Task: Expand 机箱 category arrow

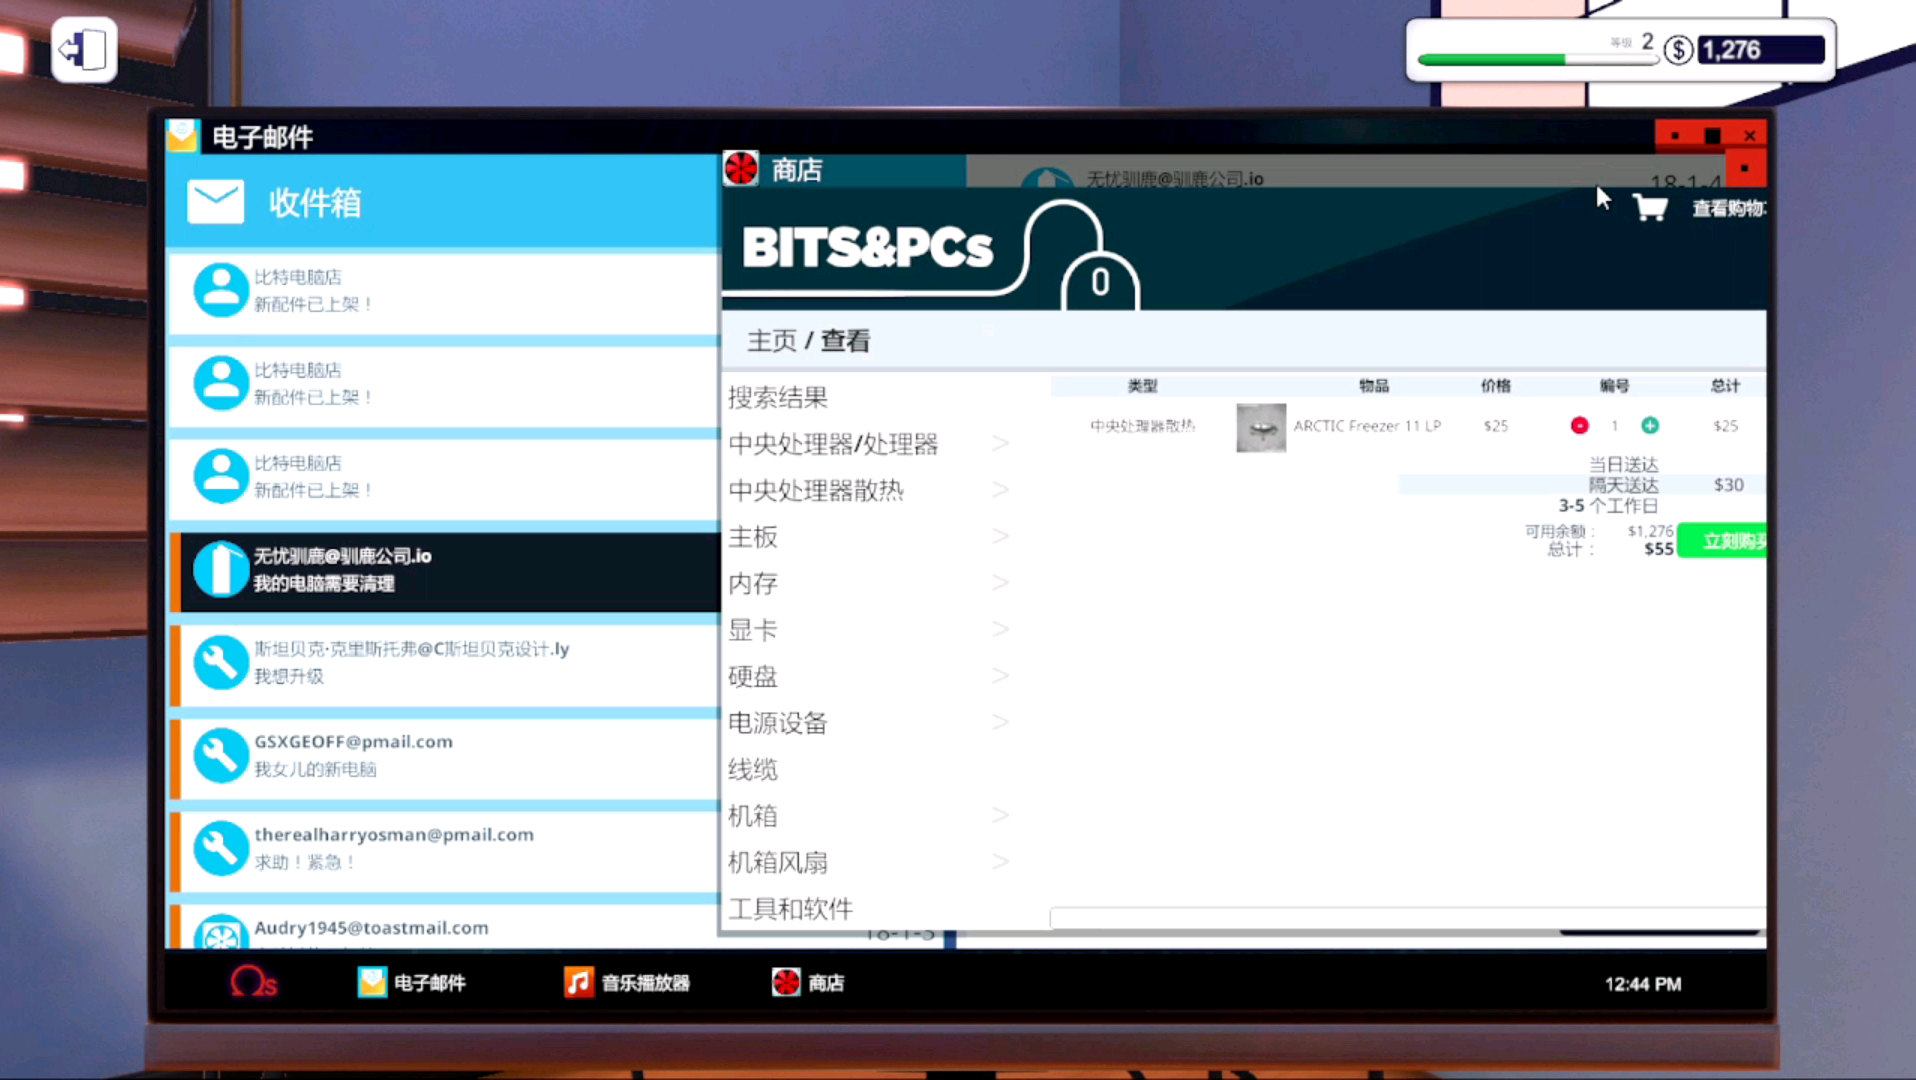Action: (x=1000, y=816)
